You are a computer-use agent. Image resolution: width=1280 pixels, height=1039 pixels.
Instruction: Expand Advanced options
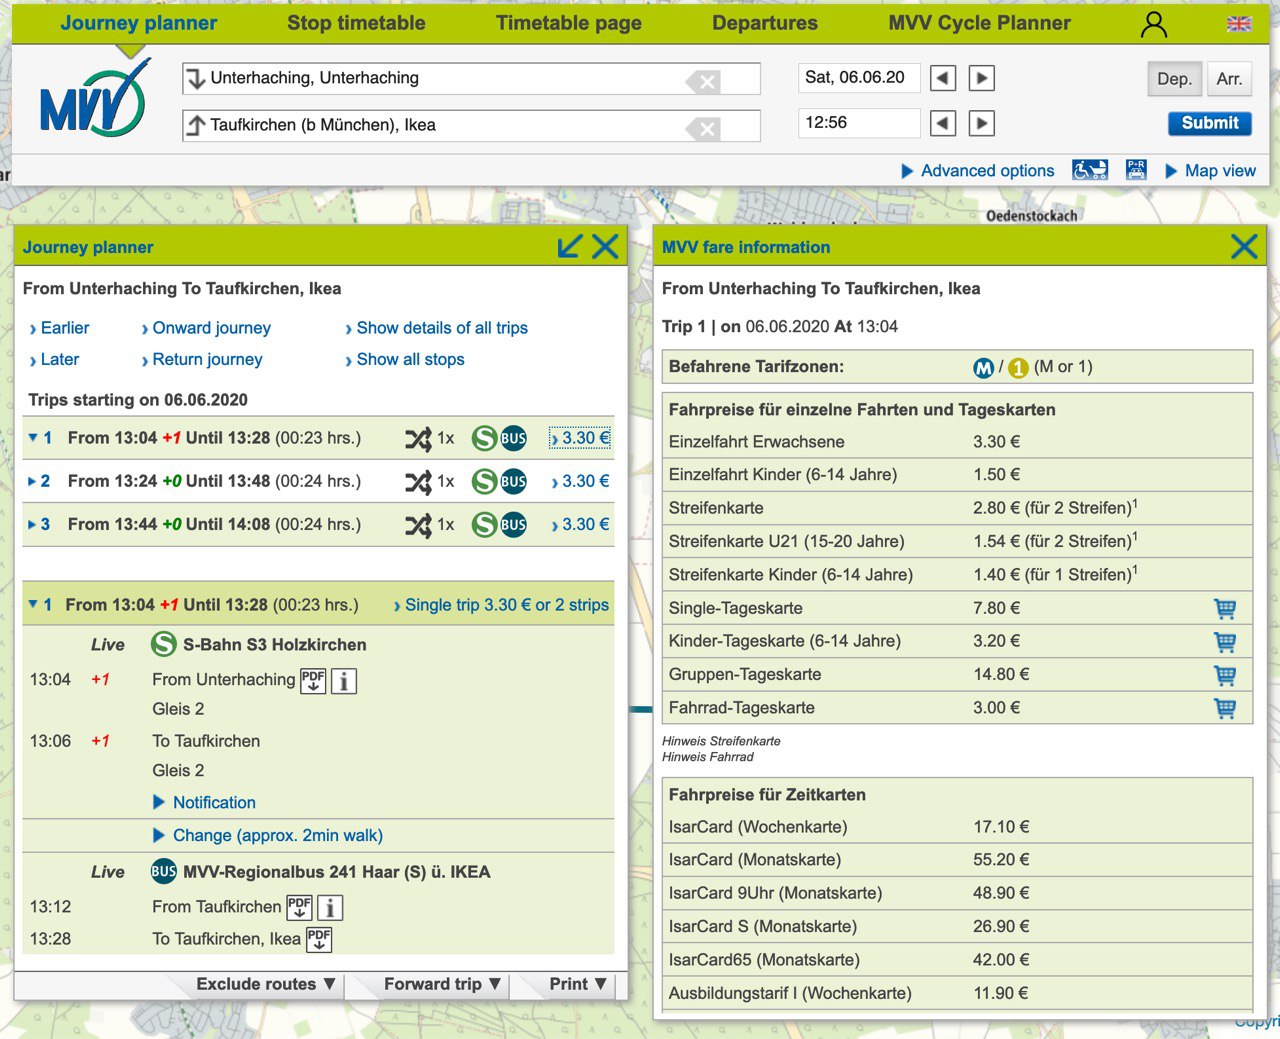coord(977,171)
